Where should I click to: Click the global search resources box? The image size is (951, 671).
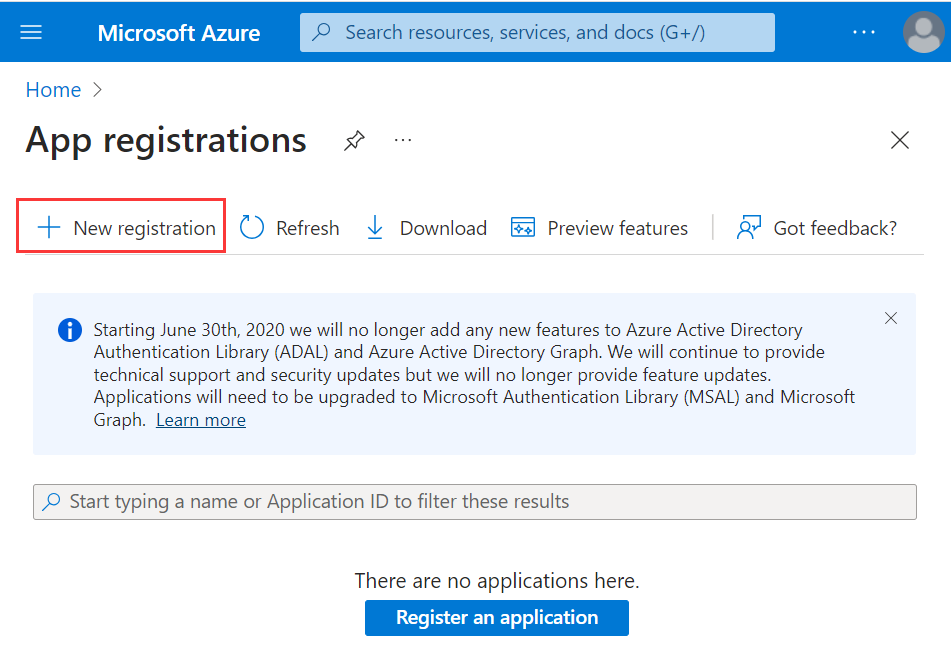click(537, 32)
